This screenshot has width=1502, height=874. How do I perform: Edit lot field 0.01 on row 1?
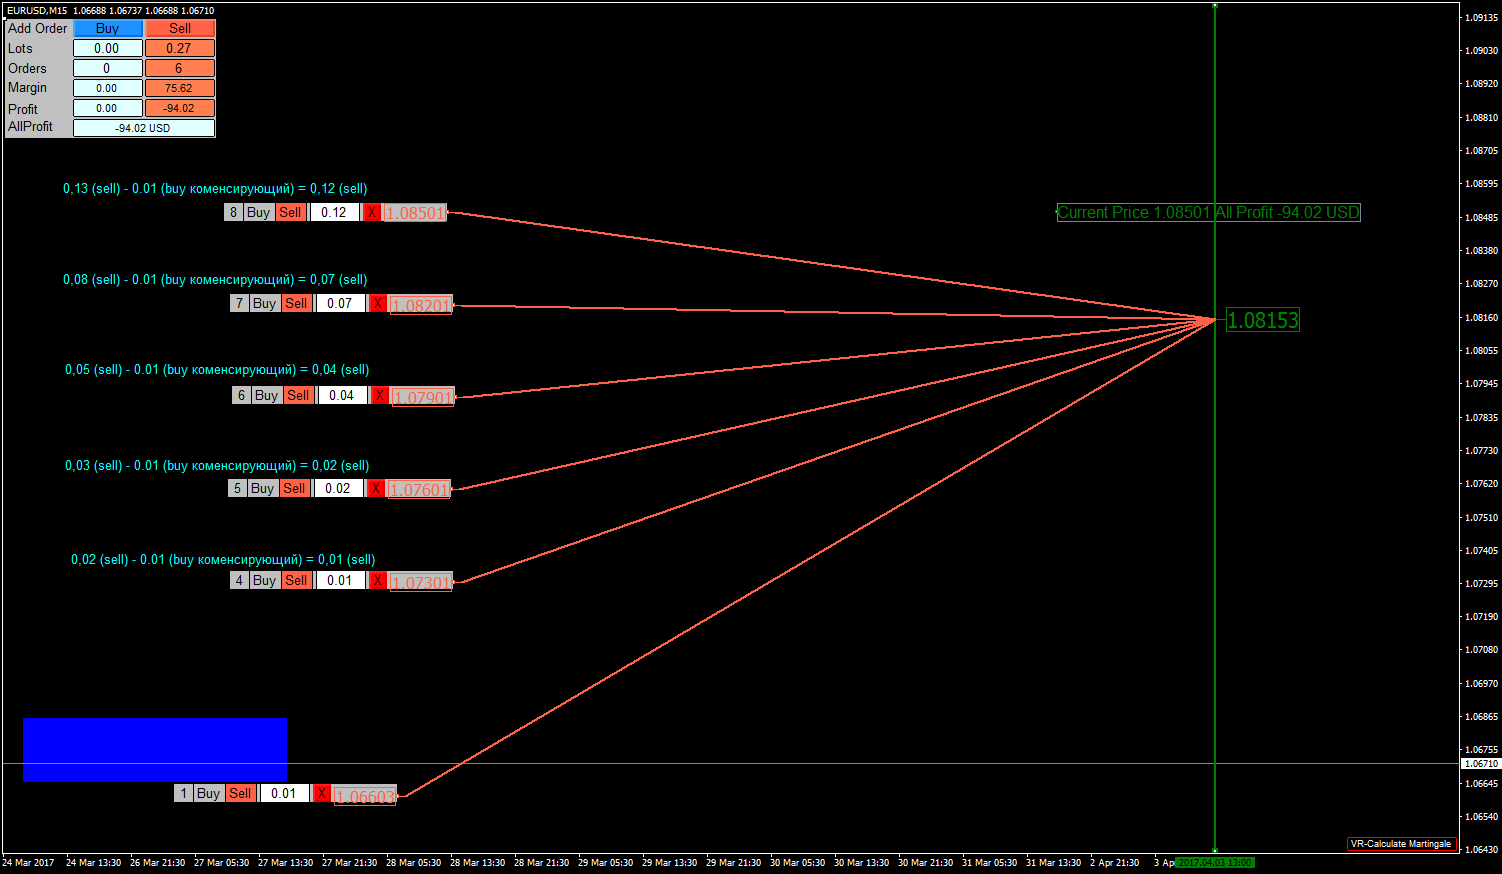coord(284,793)
